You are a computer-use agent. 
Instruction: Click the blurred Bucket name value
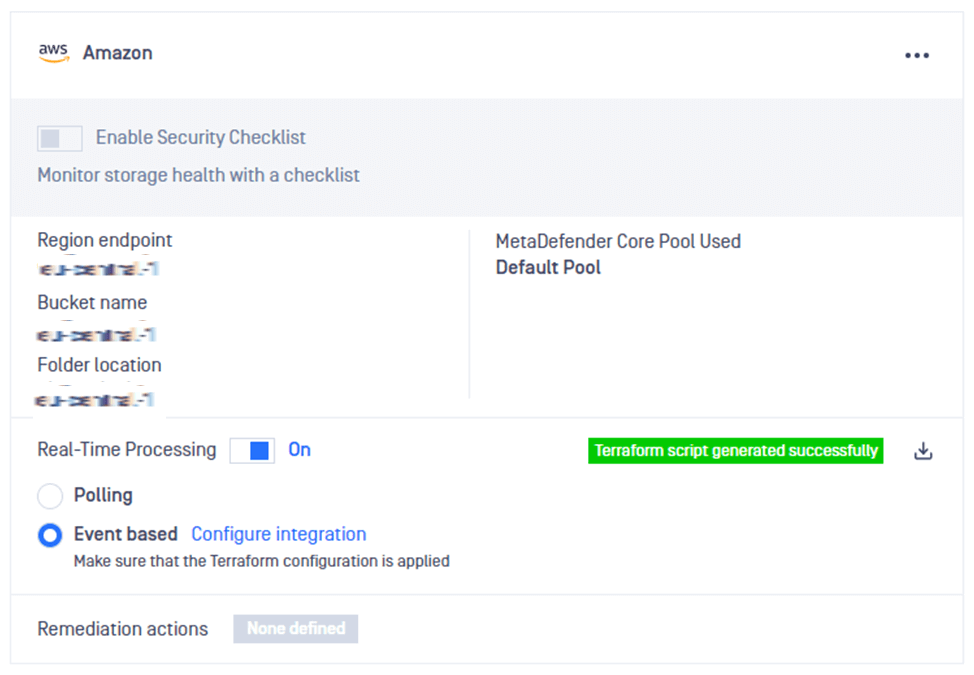tap(96, 335)
